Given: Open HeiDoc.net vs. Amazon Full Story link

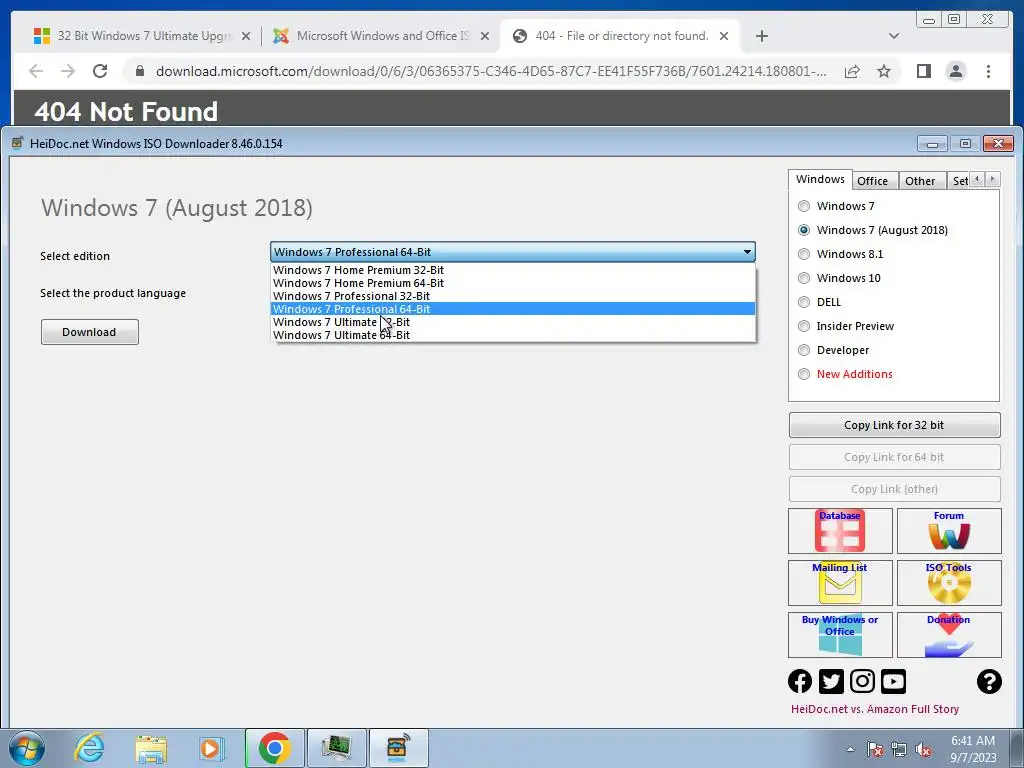Looking at the screenshot, I should pos(874,709).
